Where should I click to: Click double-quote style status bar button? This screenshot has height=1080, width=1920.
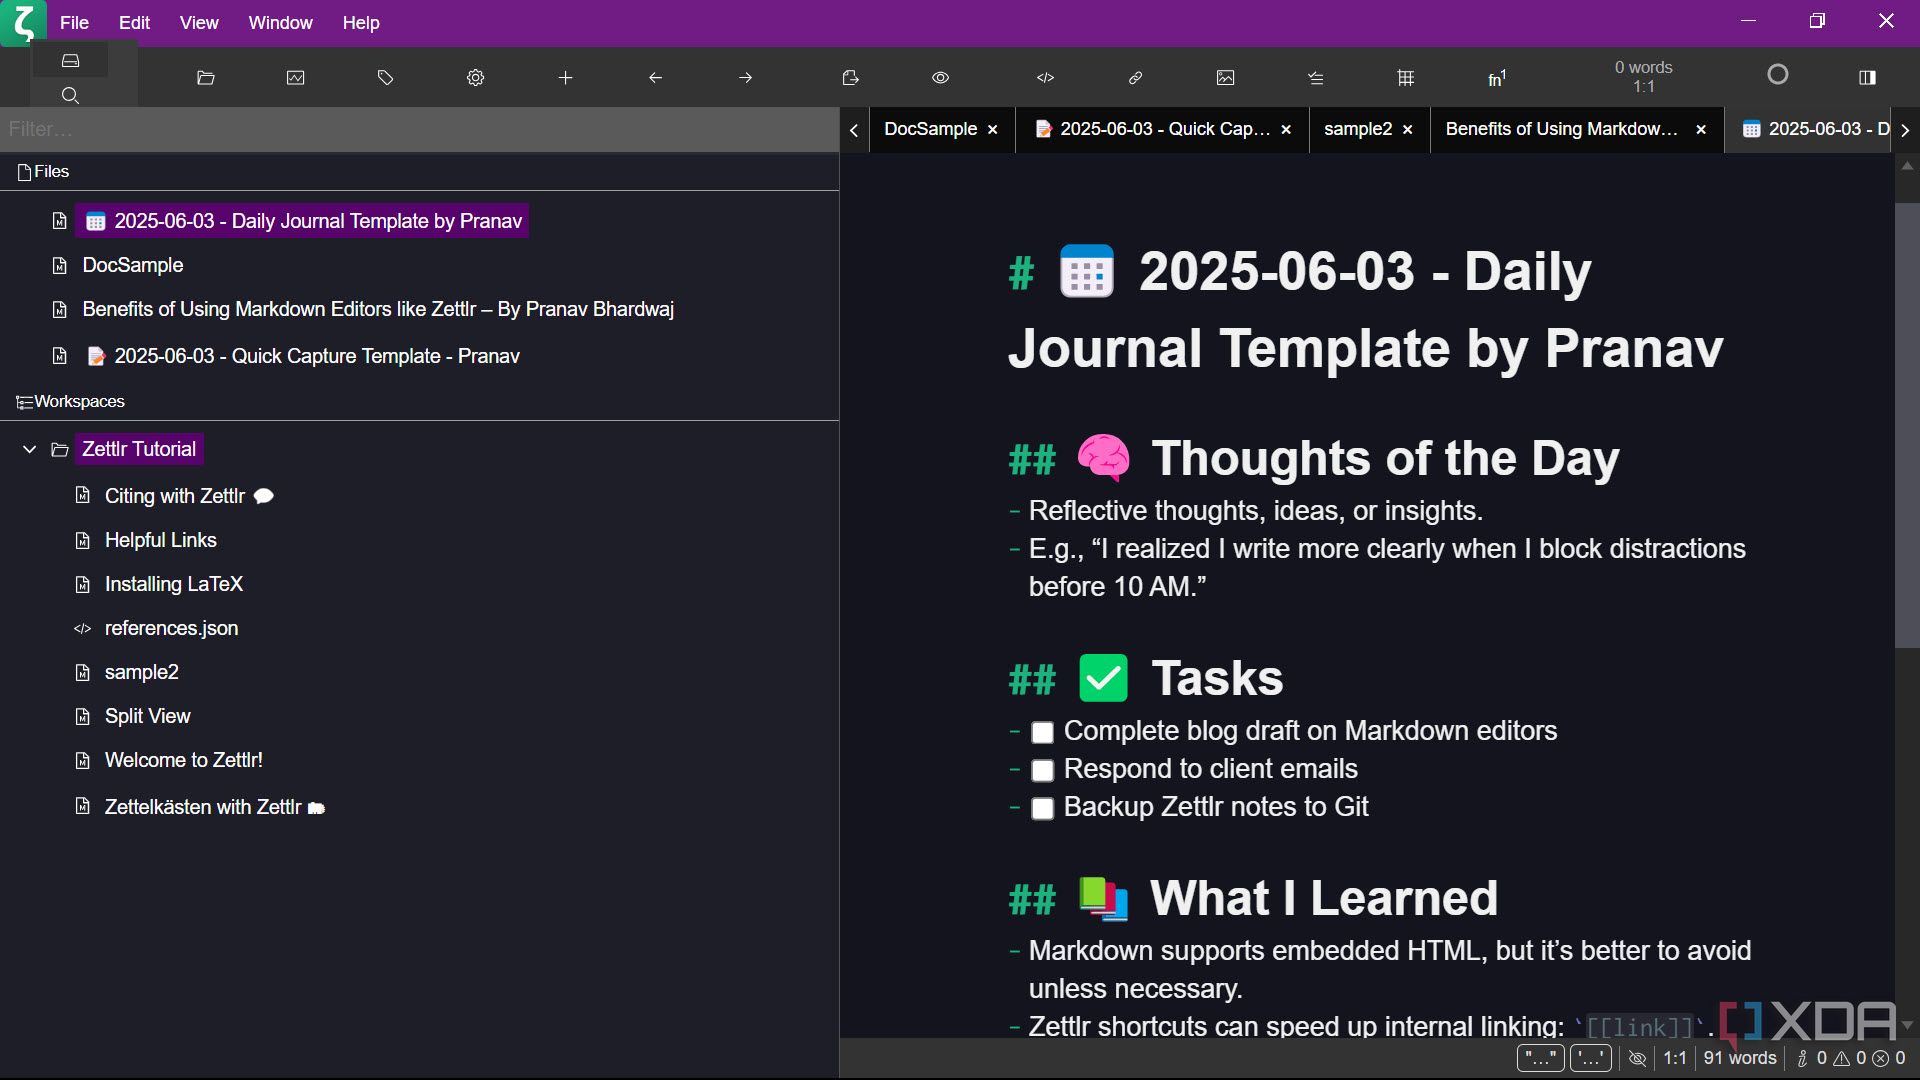coord(1540,1058)
